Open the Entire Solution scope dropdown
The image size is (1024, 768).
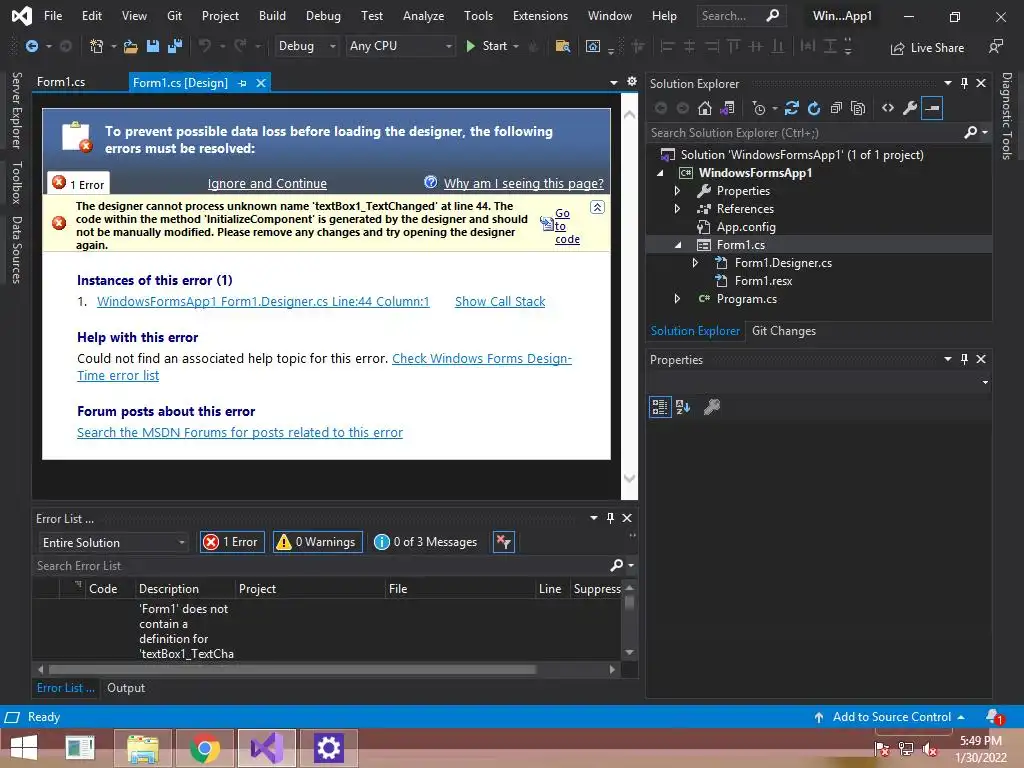[113, 543]
